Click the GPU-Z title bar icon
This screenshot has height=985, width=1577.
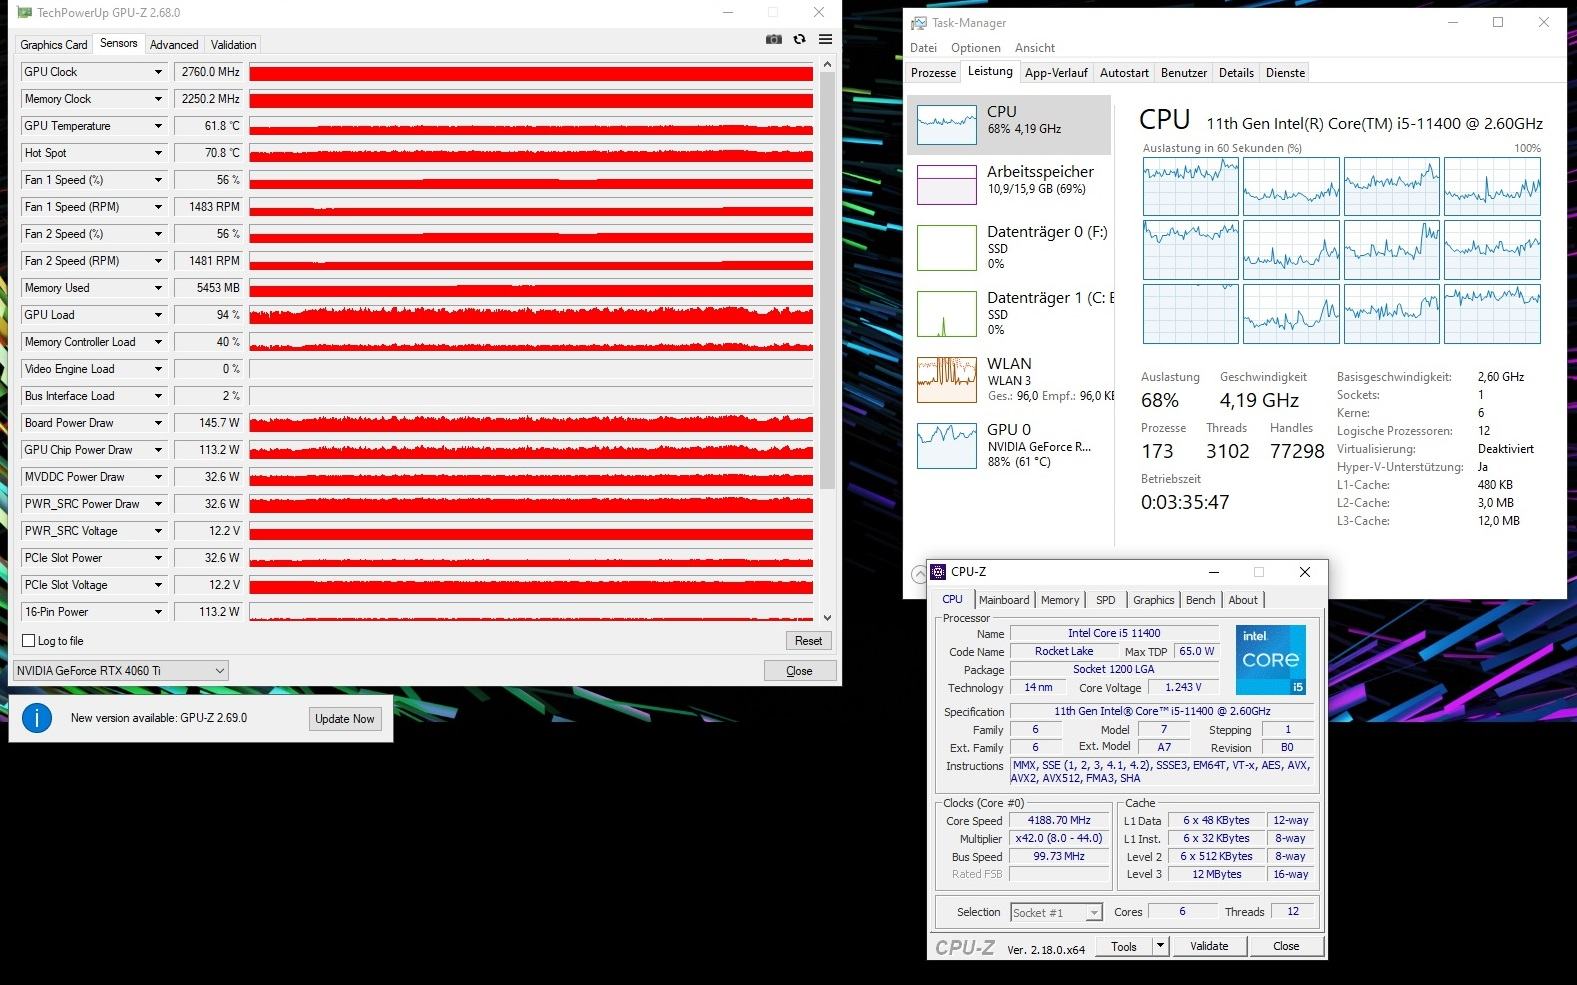click(24, 13)
